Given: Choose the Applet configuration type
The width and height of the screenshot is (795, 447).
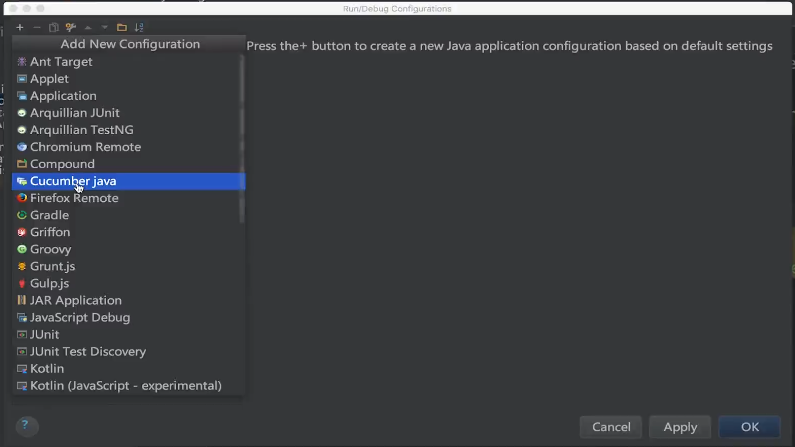Looking at the screenshot, I should point(128,79).
